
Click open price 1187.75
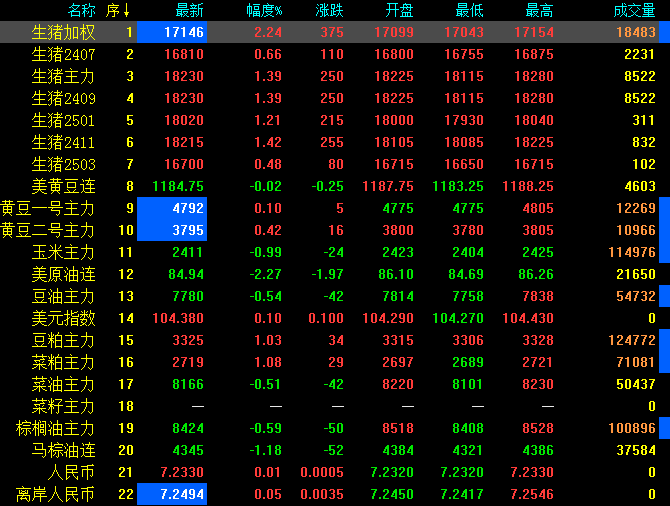(x=388, y=186)
